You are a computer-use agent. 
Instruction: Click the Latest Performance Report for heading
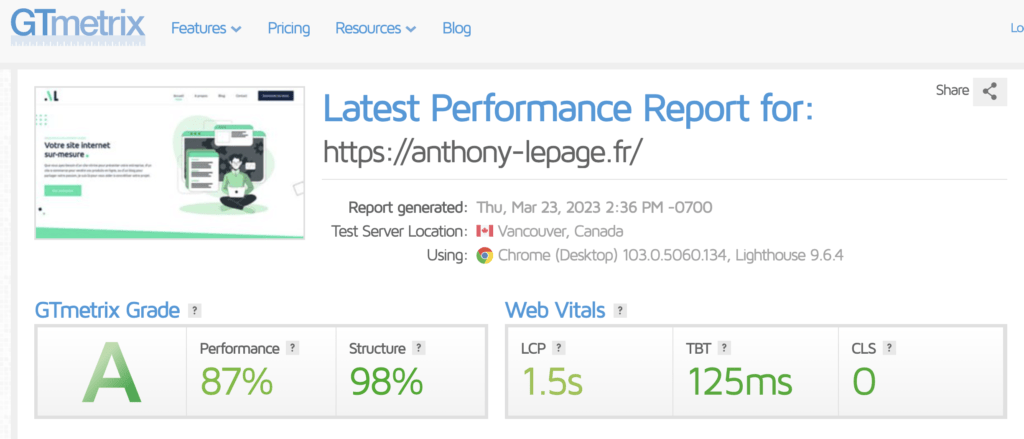point(568,109)
